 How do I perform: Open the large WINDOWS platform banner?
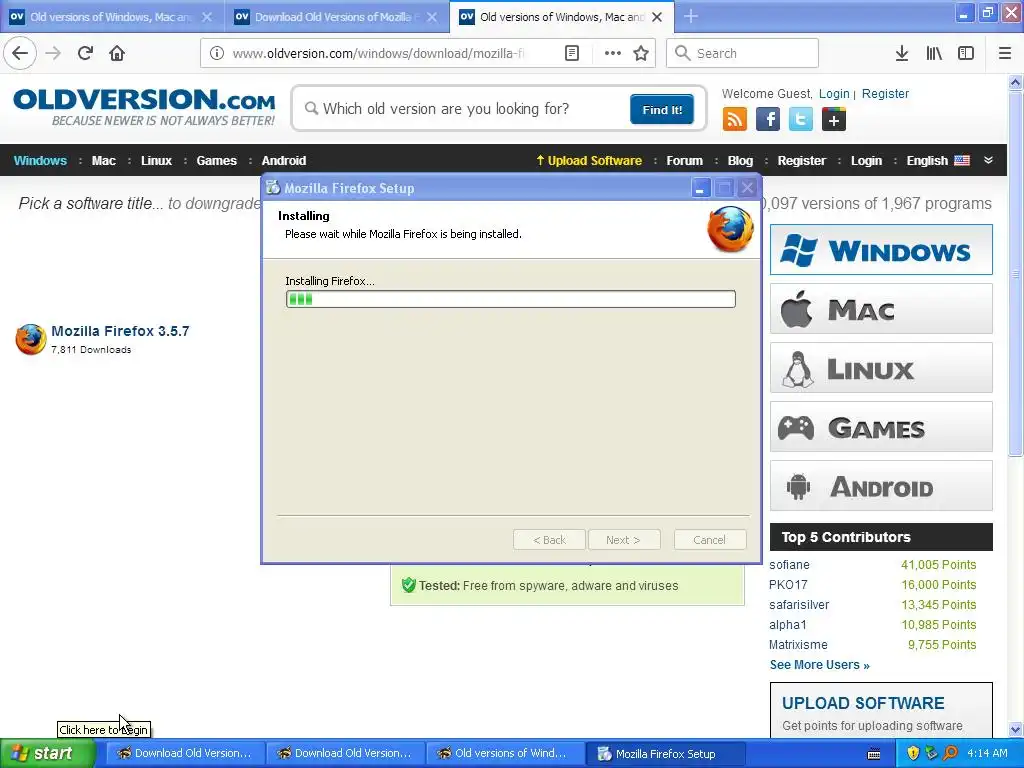[881, 249]
